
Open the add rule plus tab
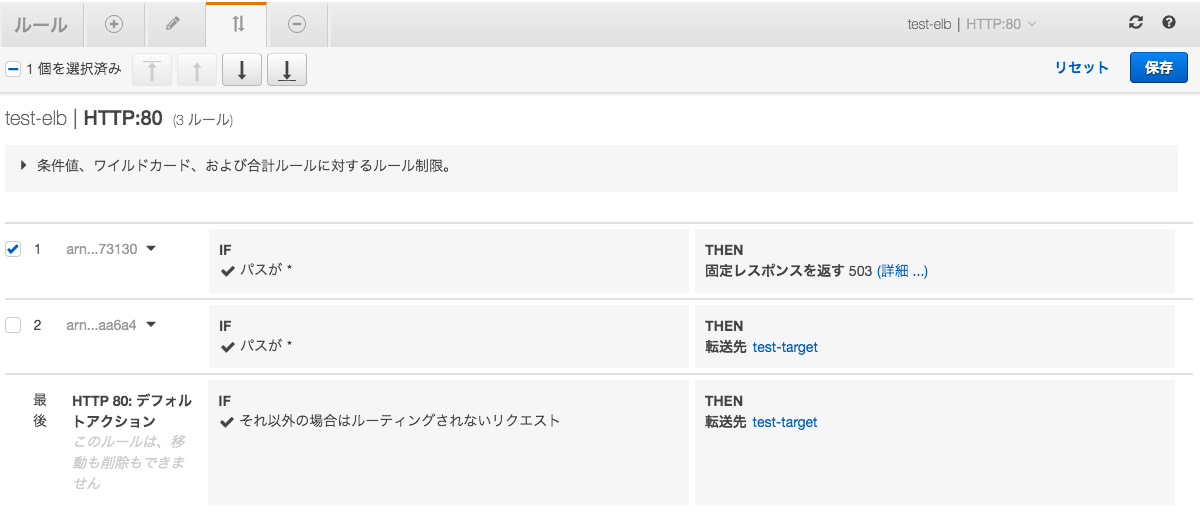click(114, 24)
